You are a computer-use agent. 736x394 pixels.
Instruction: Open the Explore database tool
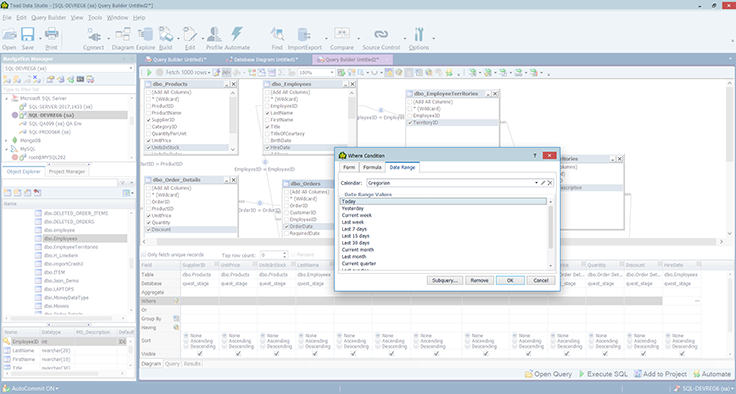tap(146, 38)
